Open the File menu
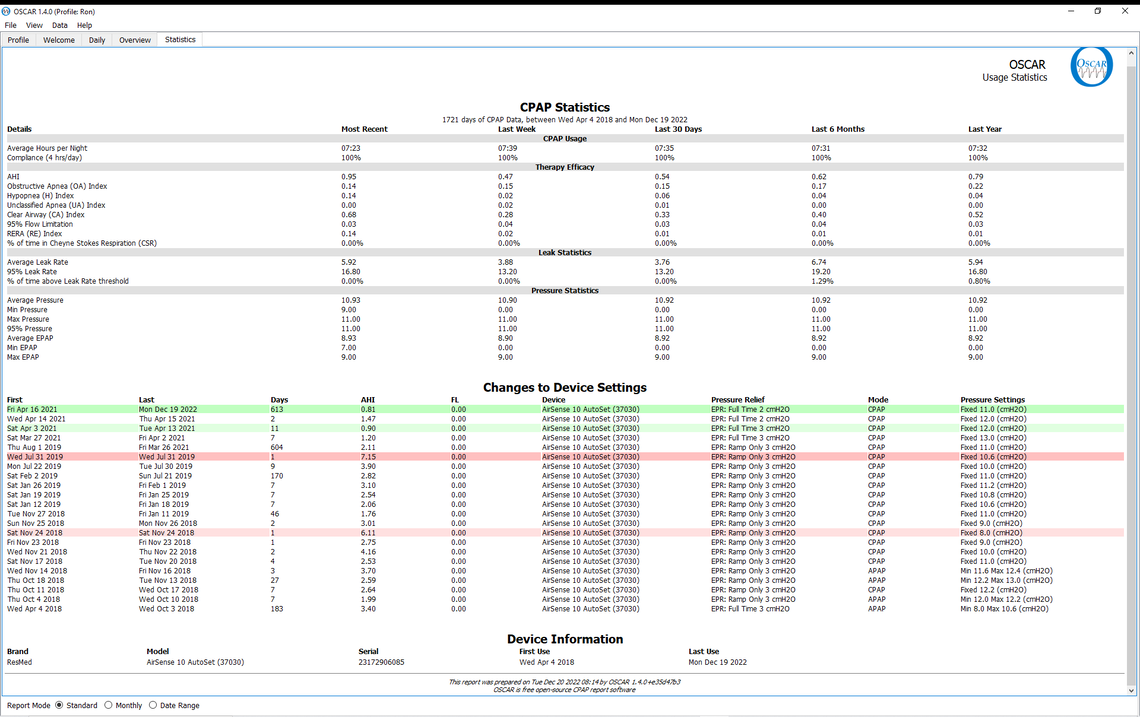Screen dimensions: 1140x717 10,25
